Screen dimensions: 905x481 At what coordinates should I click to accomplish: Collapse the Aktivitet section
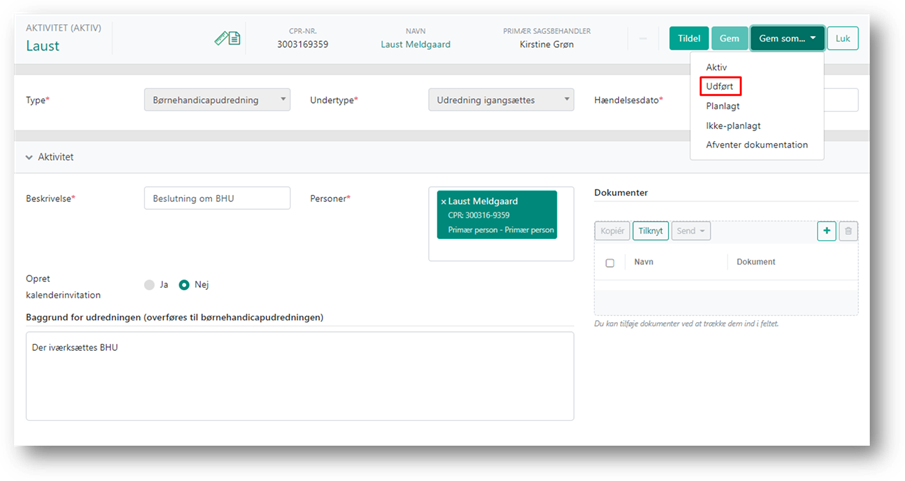[x=29, y=157]
